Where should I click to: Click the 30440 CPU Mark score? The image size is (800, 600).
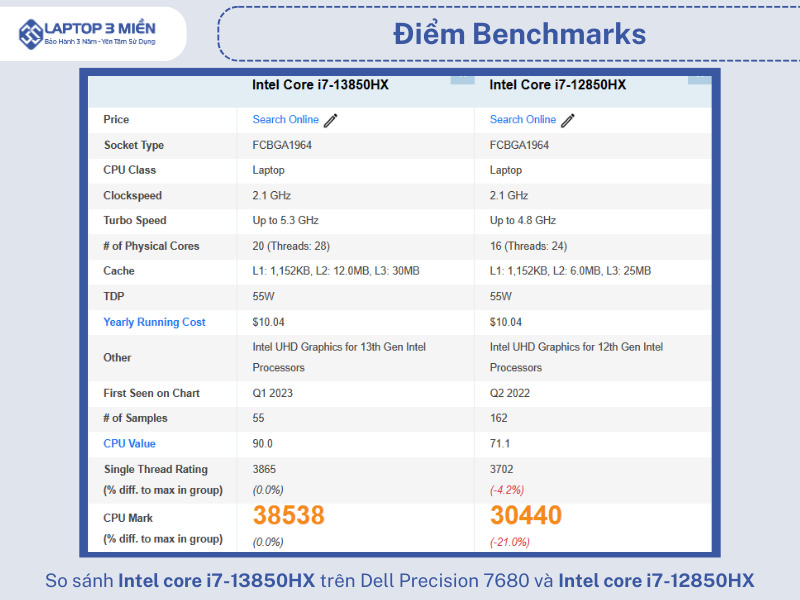[x=525, y=516]
